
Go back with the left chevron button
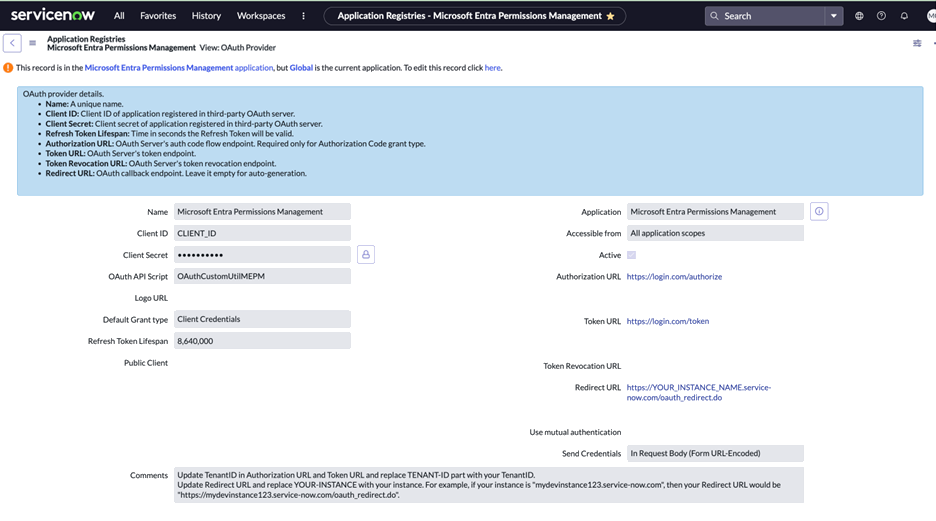tap(12, 43)
